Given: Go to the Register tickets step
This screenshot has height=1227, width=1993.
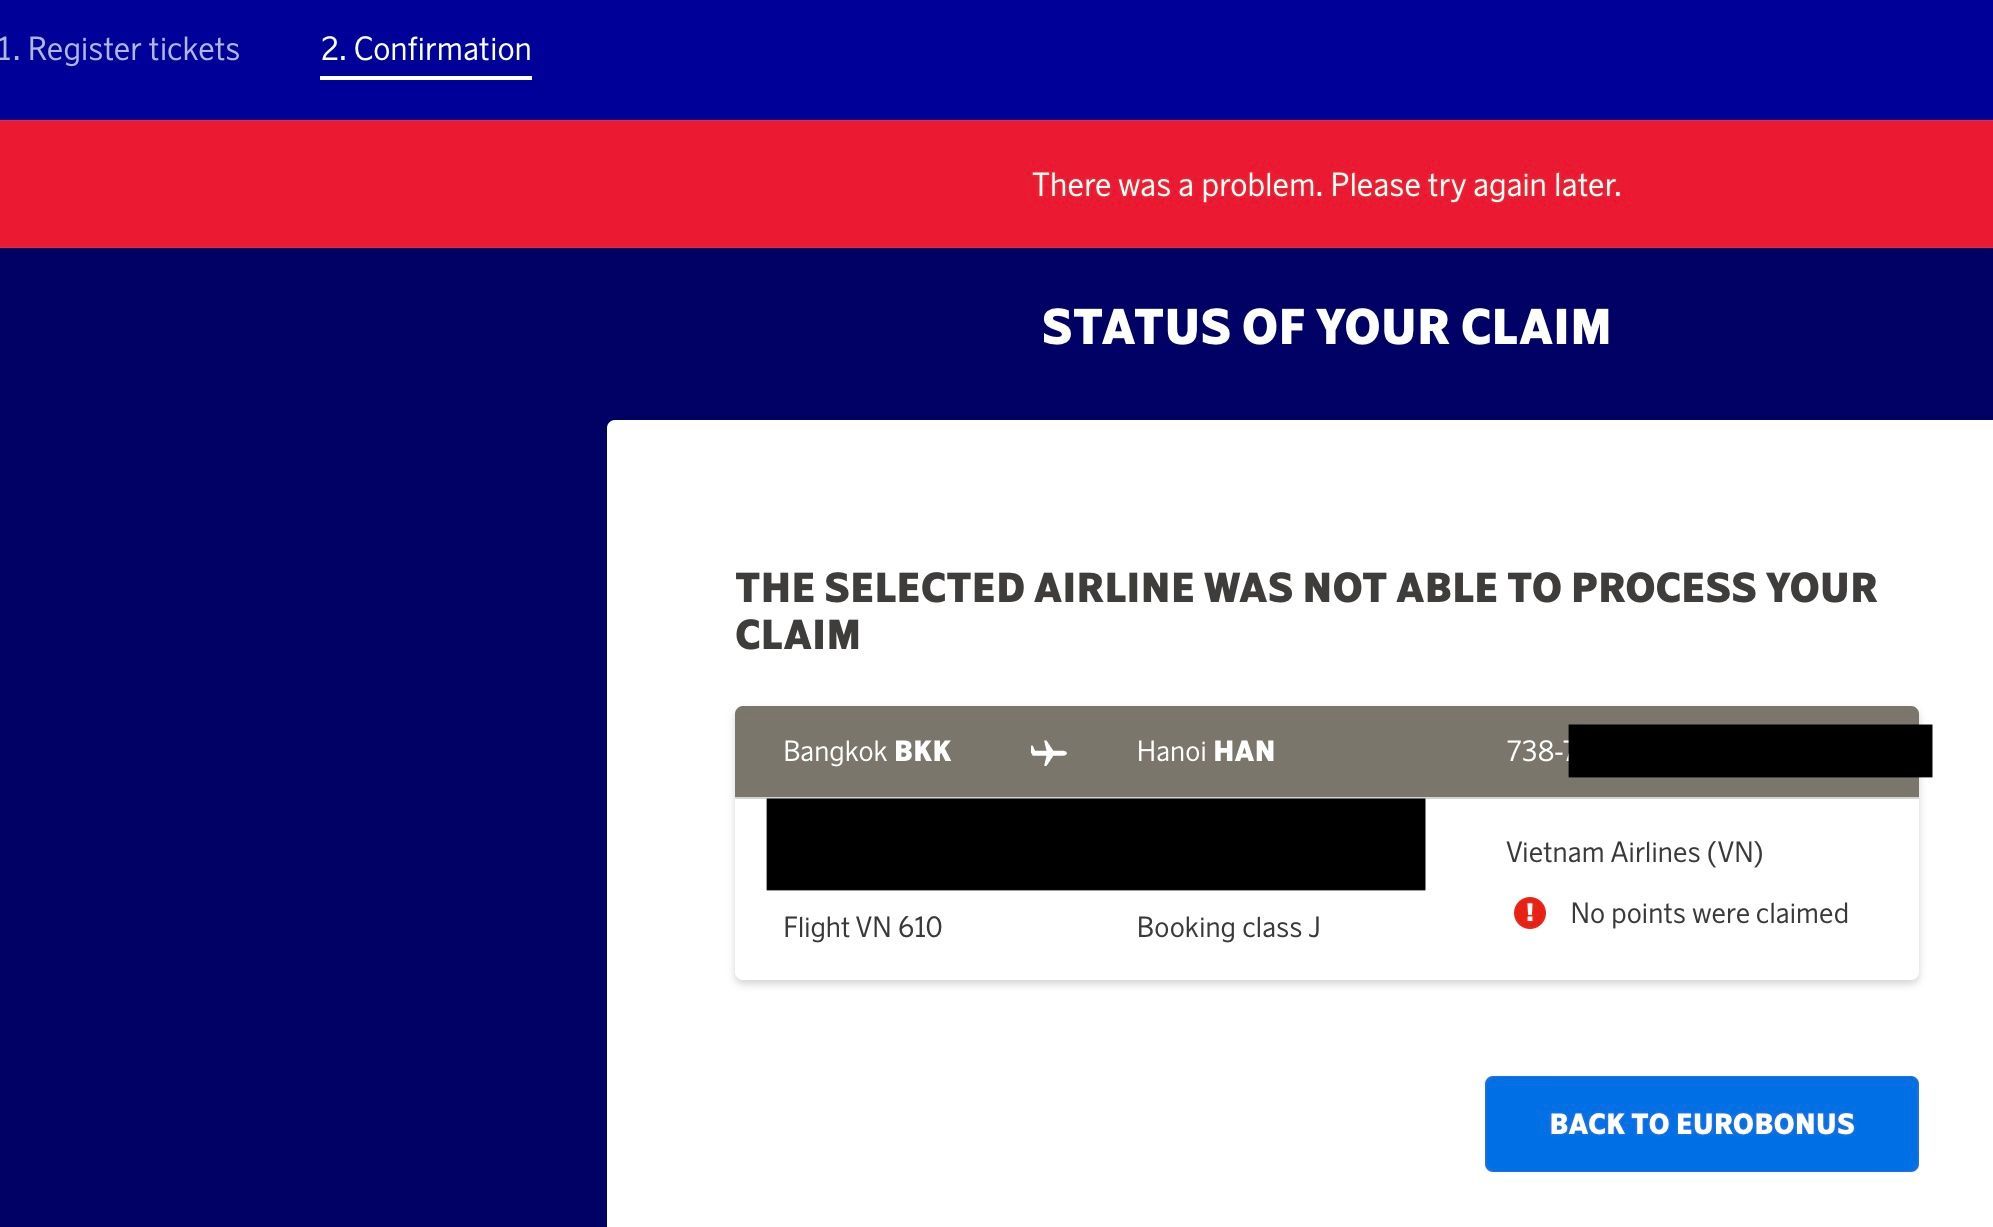Looking at the screenshot, I should [x=120, y=49].
